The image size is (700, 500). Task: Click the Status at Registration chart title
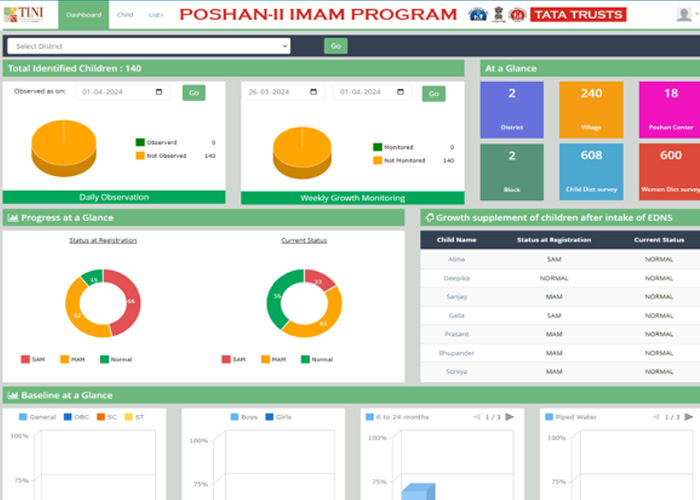[103, 240]
